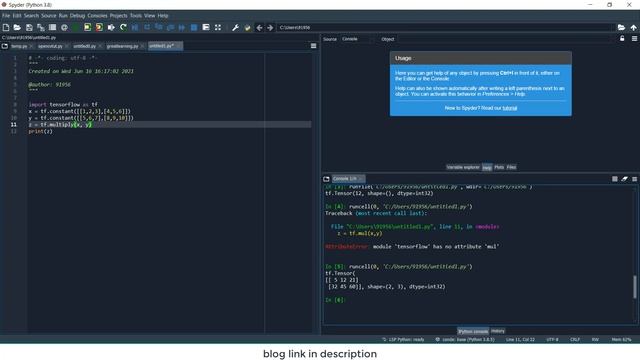Open the Edit menu
640x360 pixels.
point(17,16)
